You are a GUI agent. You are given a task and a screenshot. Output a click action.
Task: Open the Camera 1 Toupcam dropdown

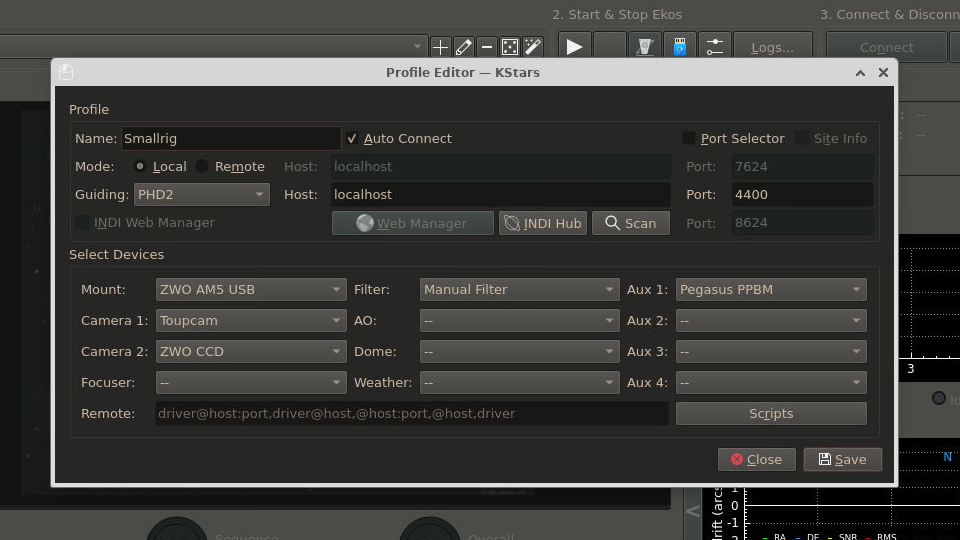click(x=251, y=320)
